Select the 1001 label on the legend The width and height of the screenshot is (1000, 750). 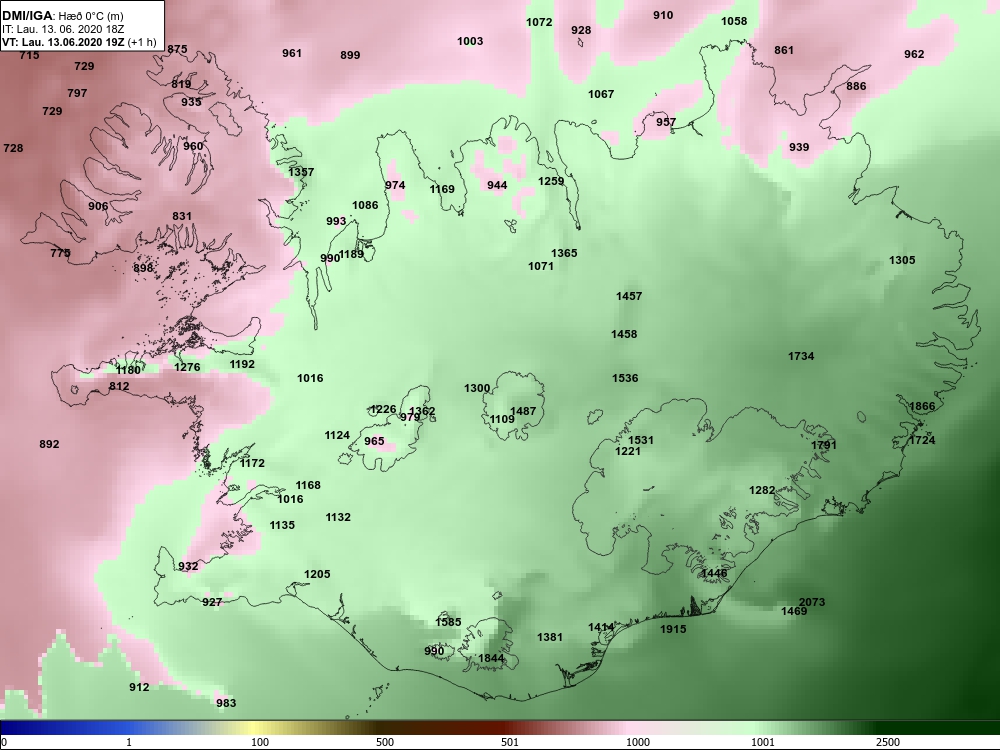click(x=763, y=742)
